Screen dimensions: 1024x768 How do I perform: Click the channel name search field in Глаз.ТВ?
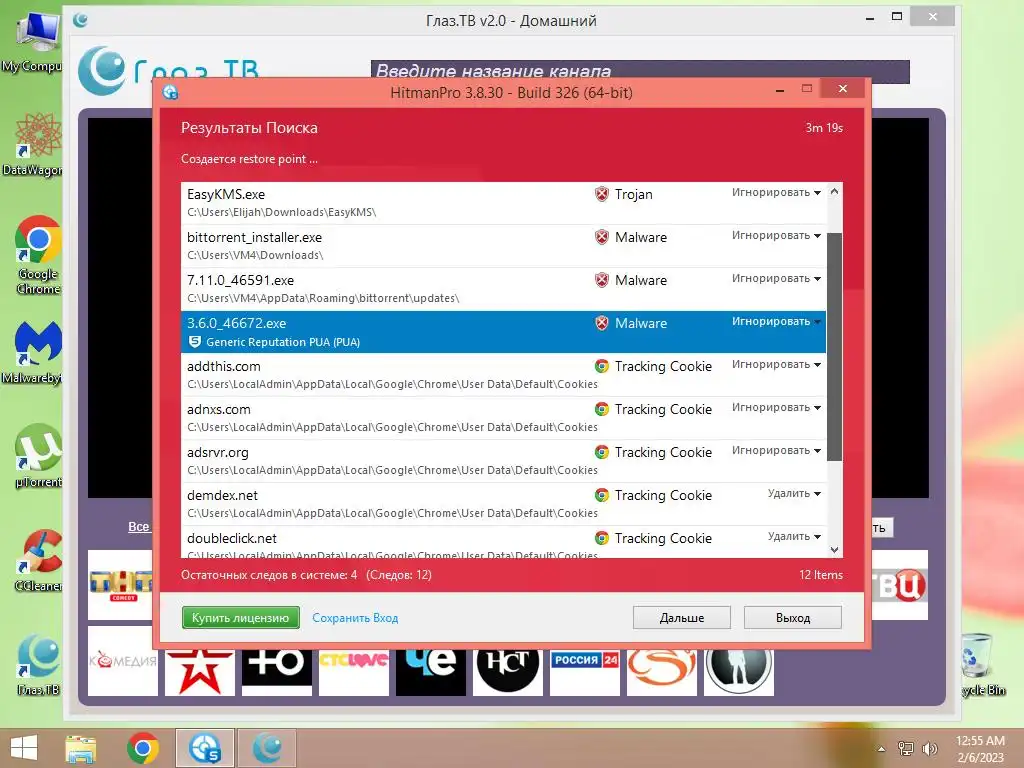640,71
